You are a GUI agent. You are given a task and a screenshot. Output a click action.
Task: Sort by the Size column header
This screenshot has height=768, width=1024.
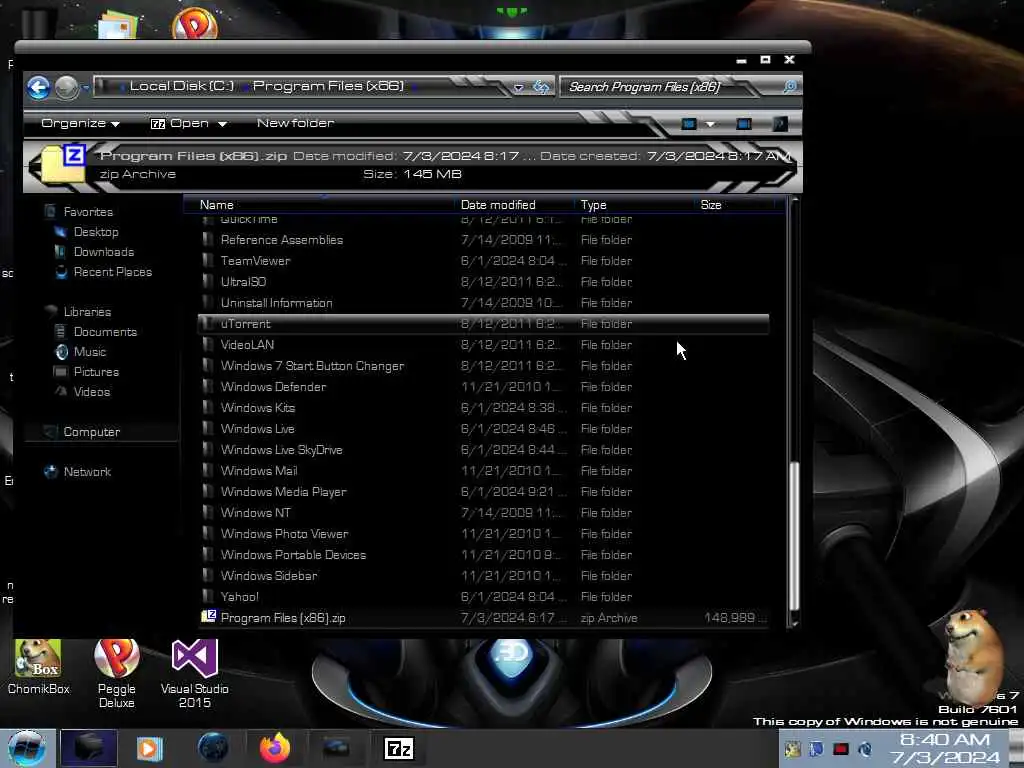pos(735,205)
